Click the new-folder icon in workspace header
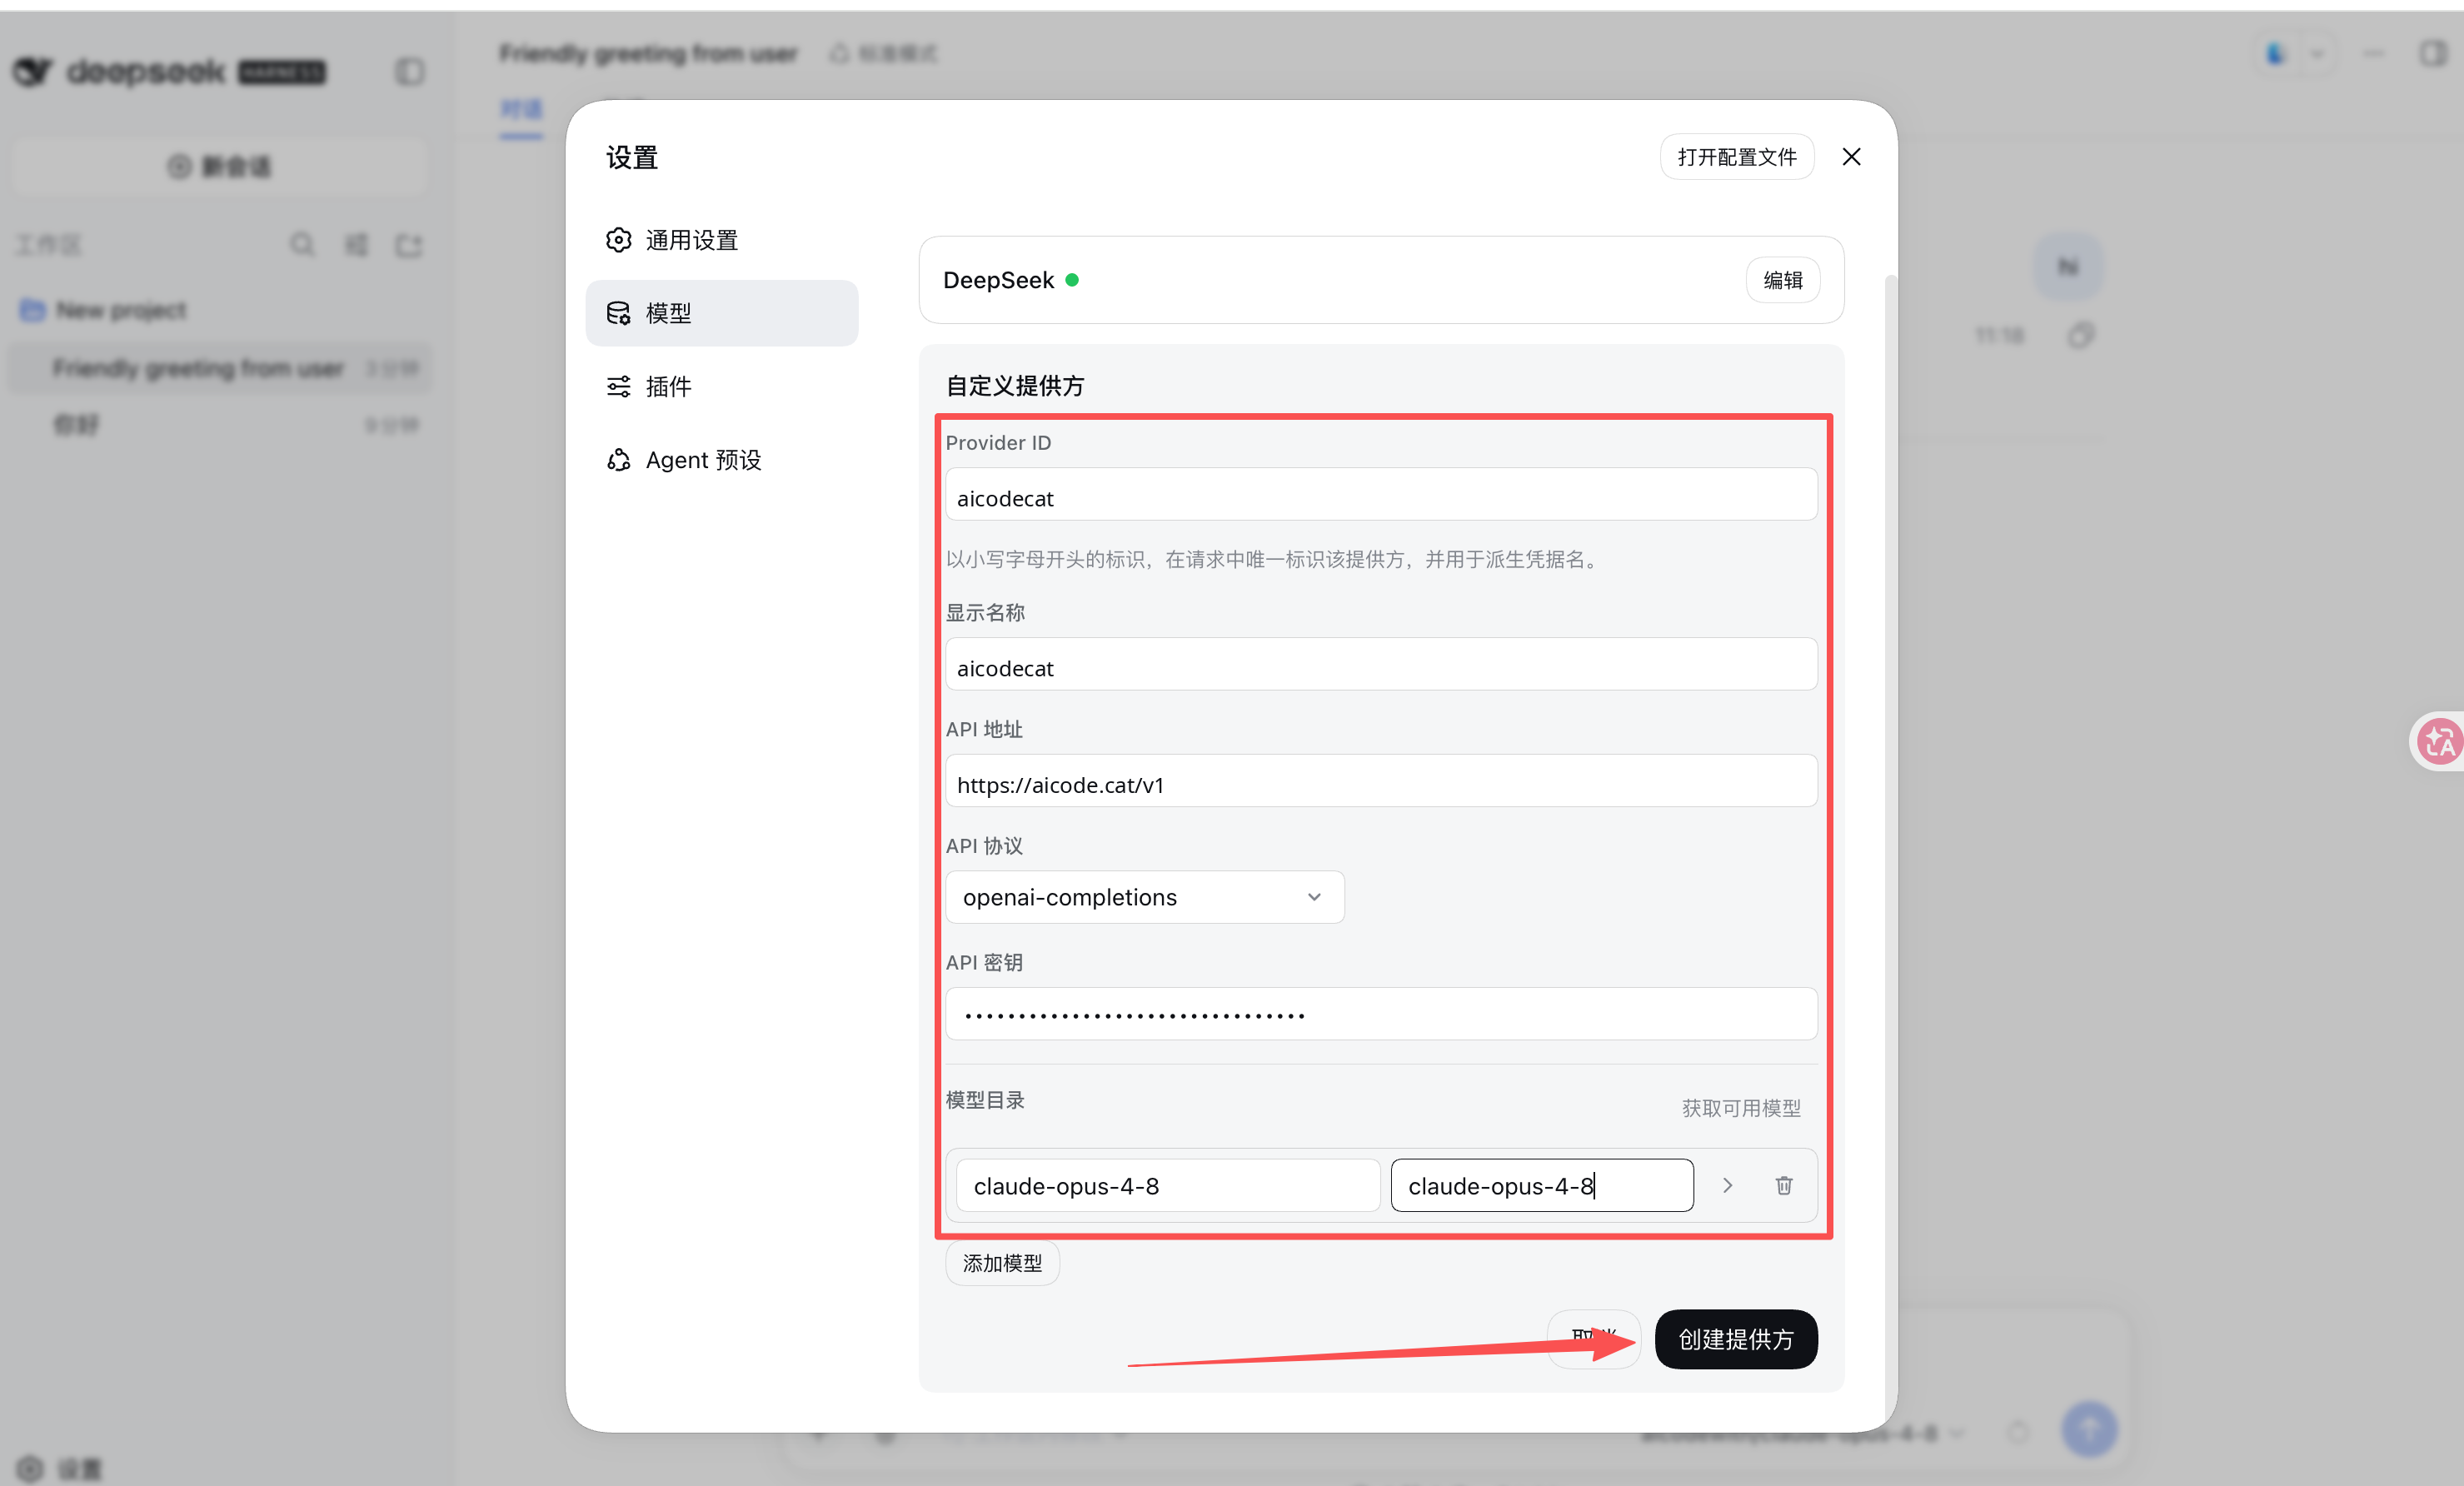 click(x=409, y=244)
